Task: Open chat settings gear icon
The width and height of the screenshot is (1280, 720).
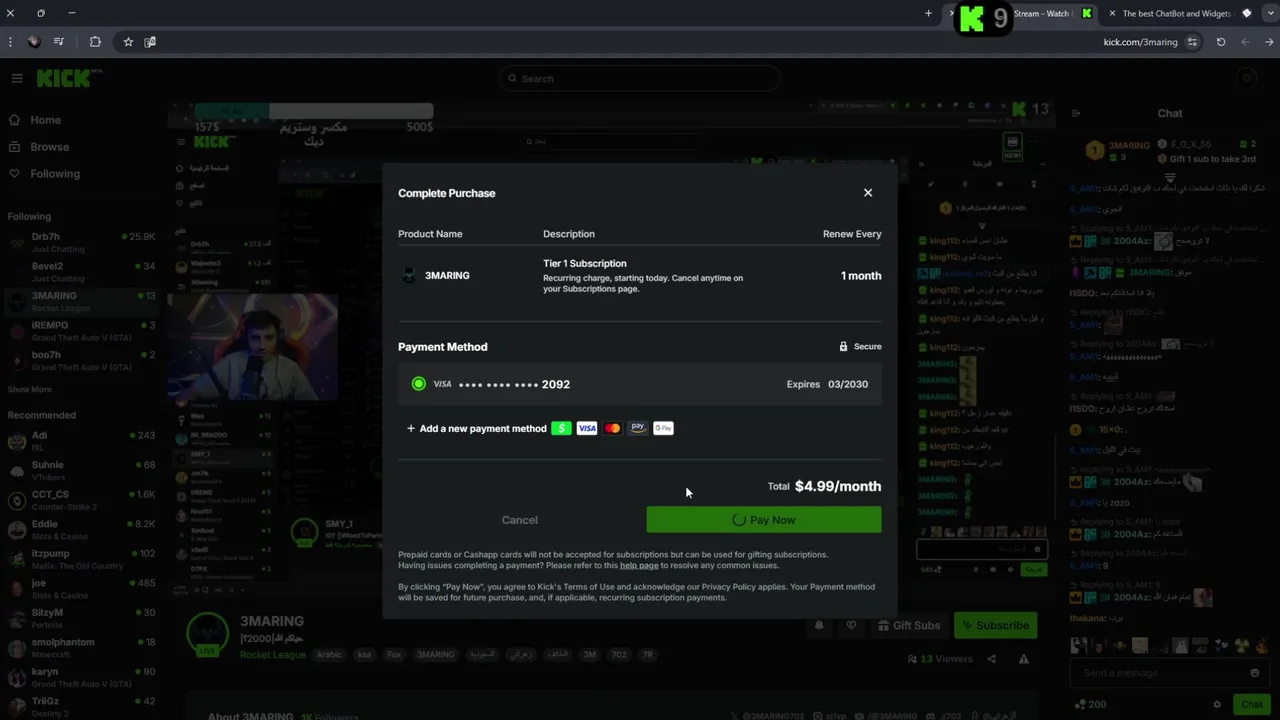Action: pos(1217,705)
